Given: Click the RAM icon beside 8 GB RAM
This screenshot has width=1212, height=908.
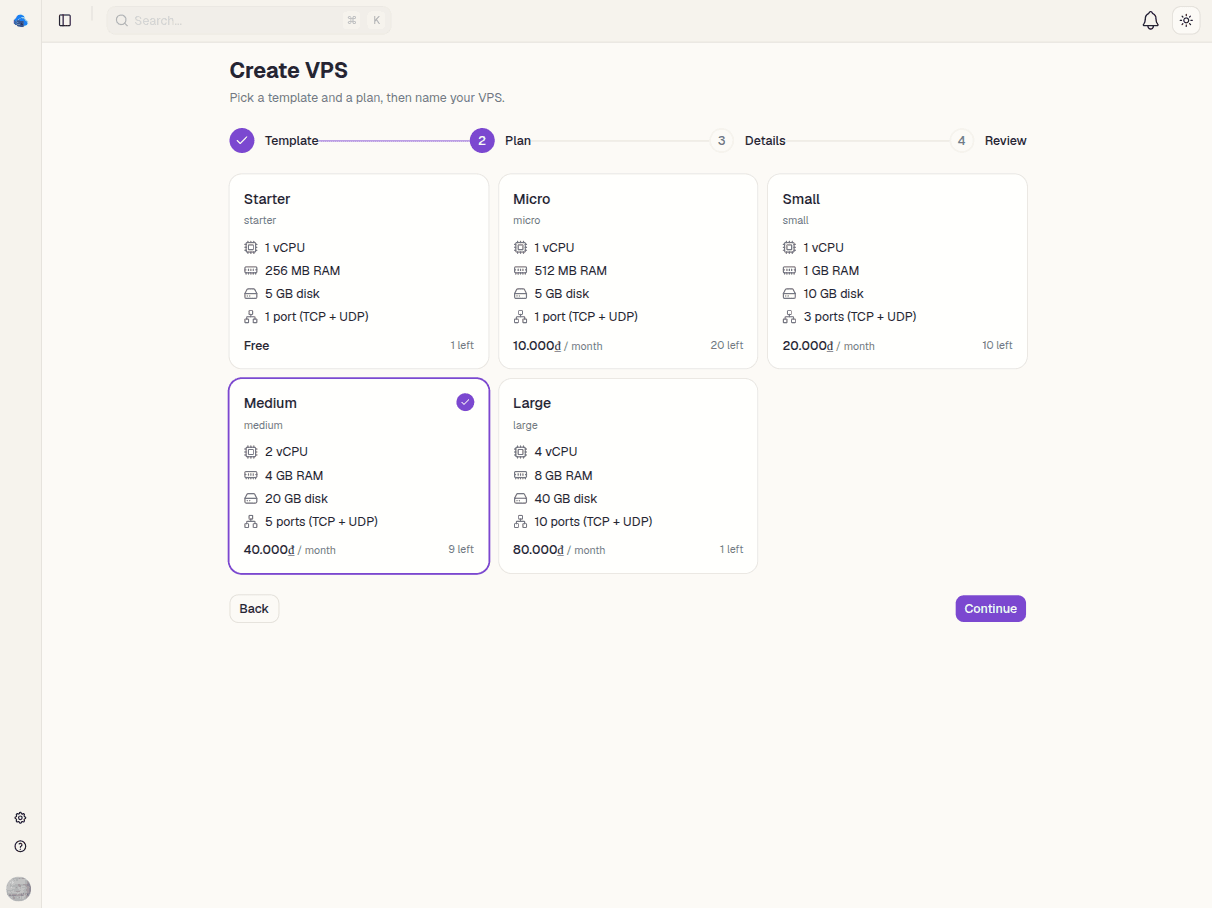Looking at the screenshot, I should tap(520, 476).
